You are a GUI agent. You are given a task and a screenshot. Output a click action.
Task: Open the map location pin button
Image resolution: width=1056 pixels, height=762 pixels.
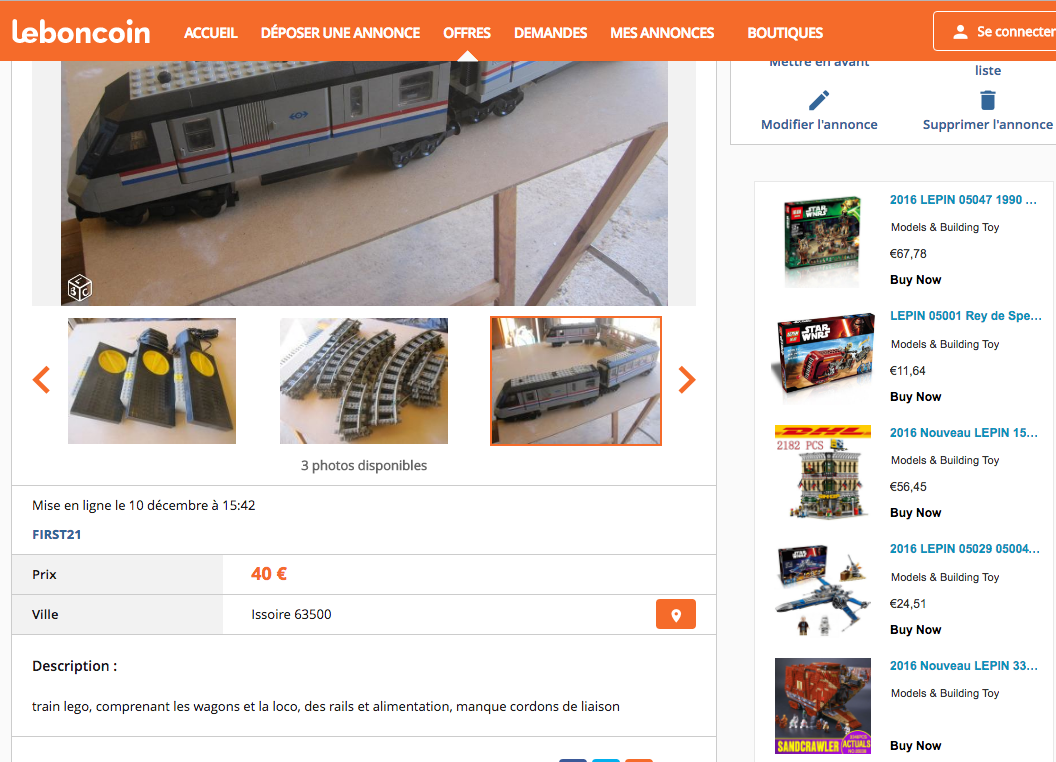(x=675, y=614)
